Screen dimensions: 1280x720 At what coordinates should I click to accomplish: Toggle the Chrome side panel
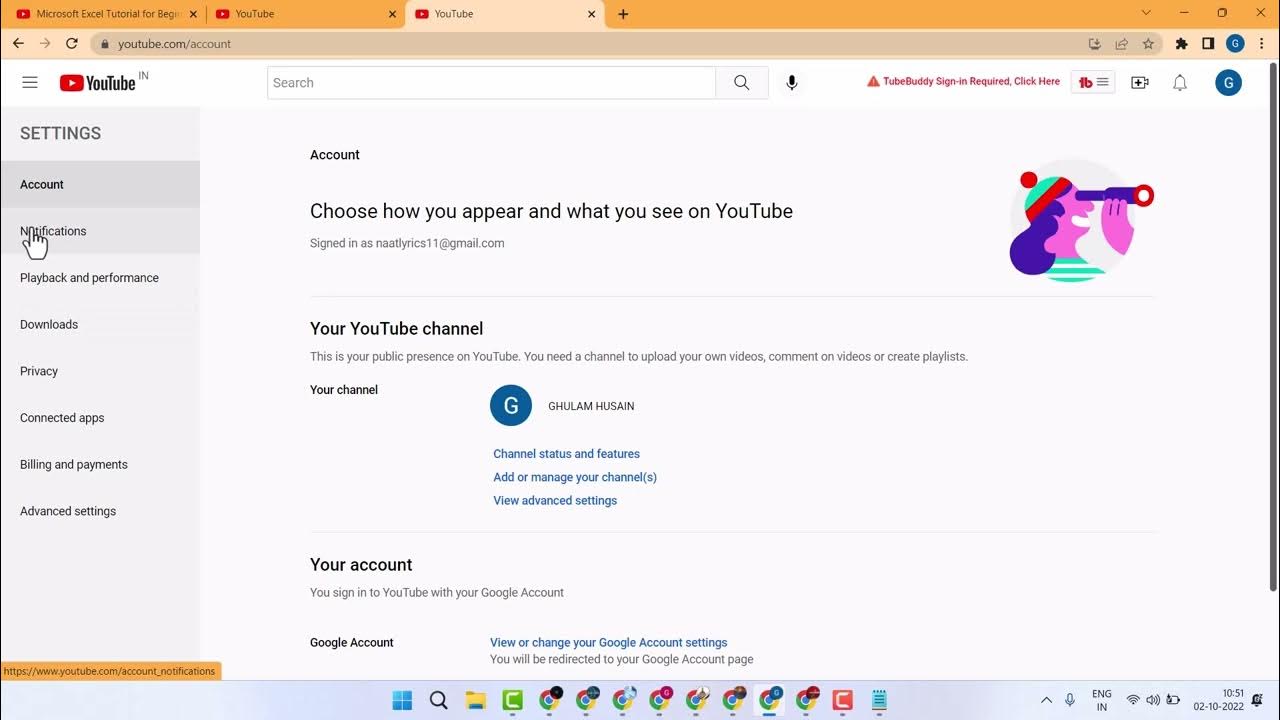point(1208,44)
